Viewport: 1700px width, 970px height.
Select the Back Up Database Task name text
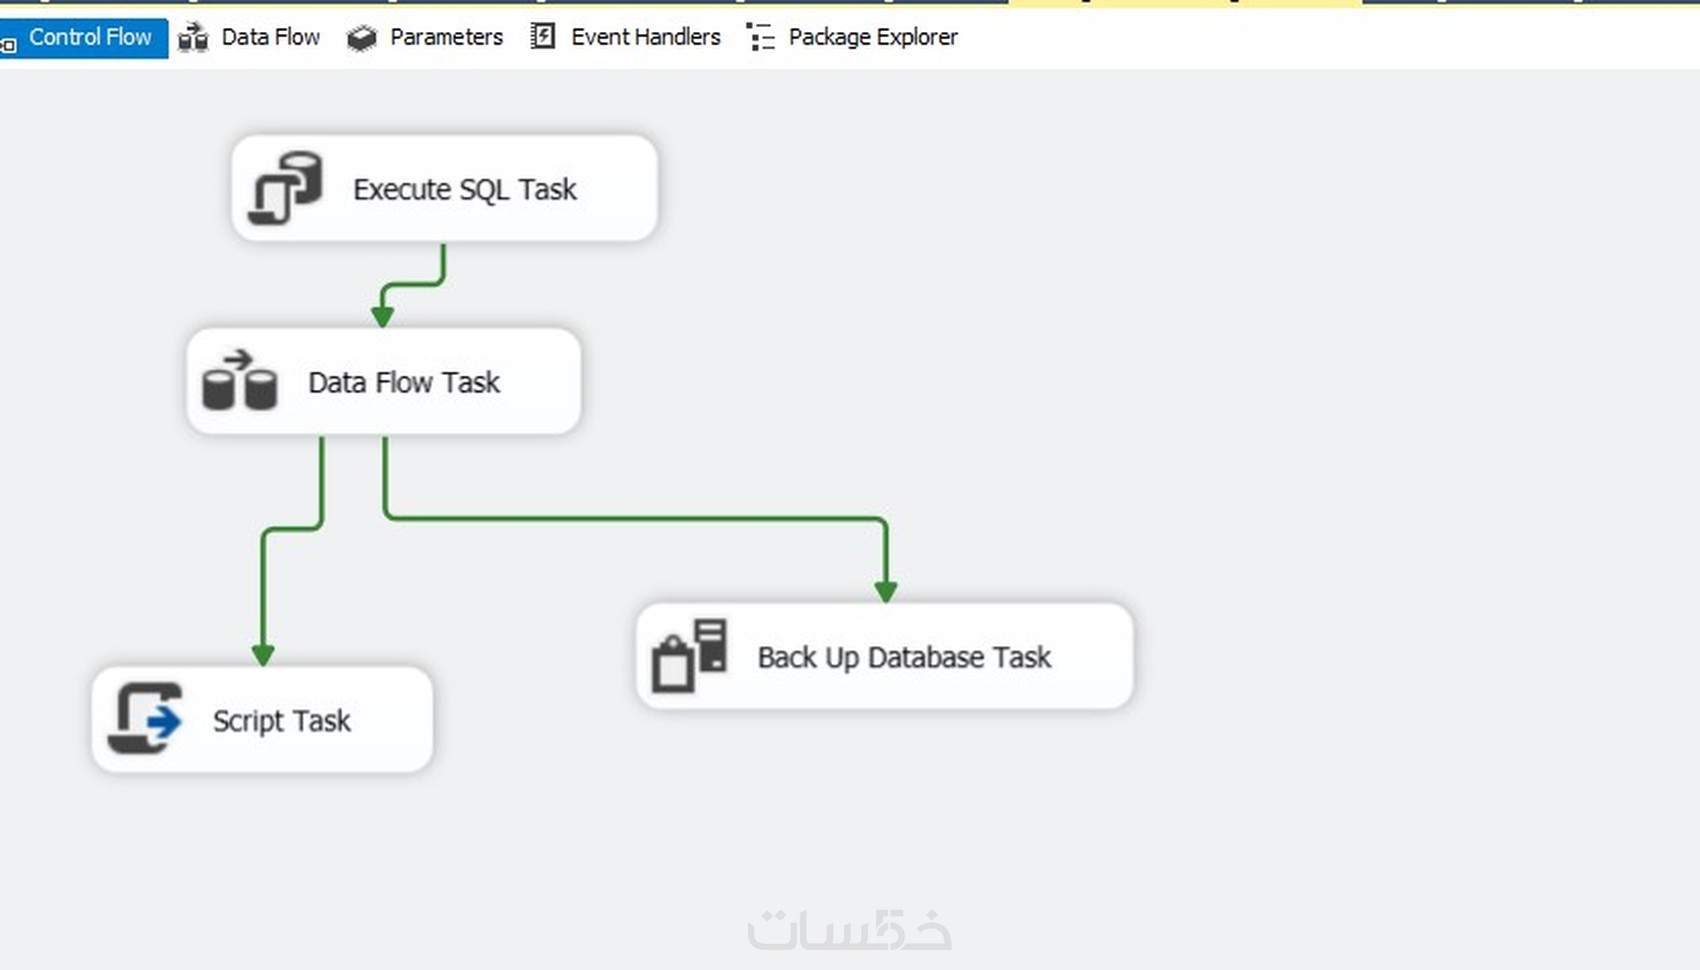pos(903,657)
